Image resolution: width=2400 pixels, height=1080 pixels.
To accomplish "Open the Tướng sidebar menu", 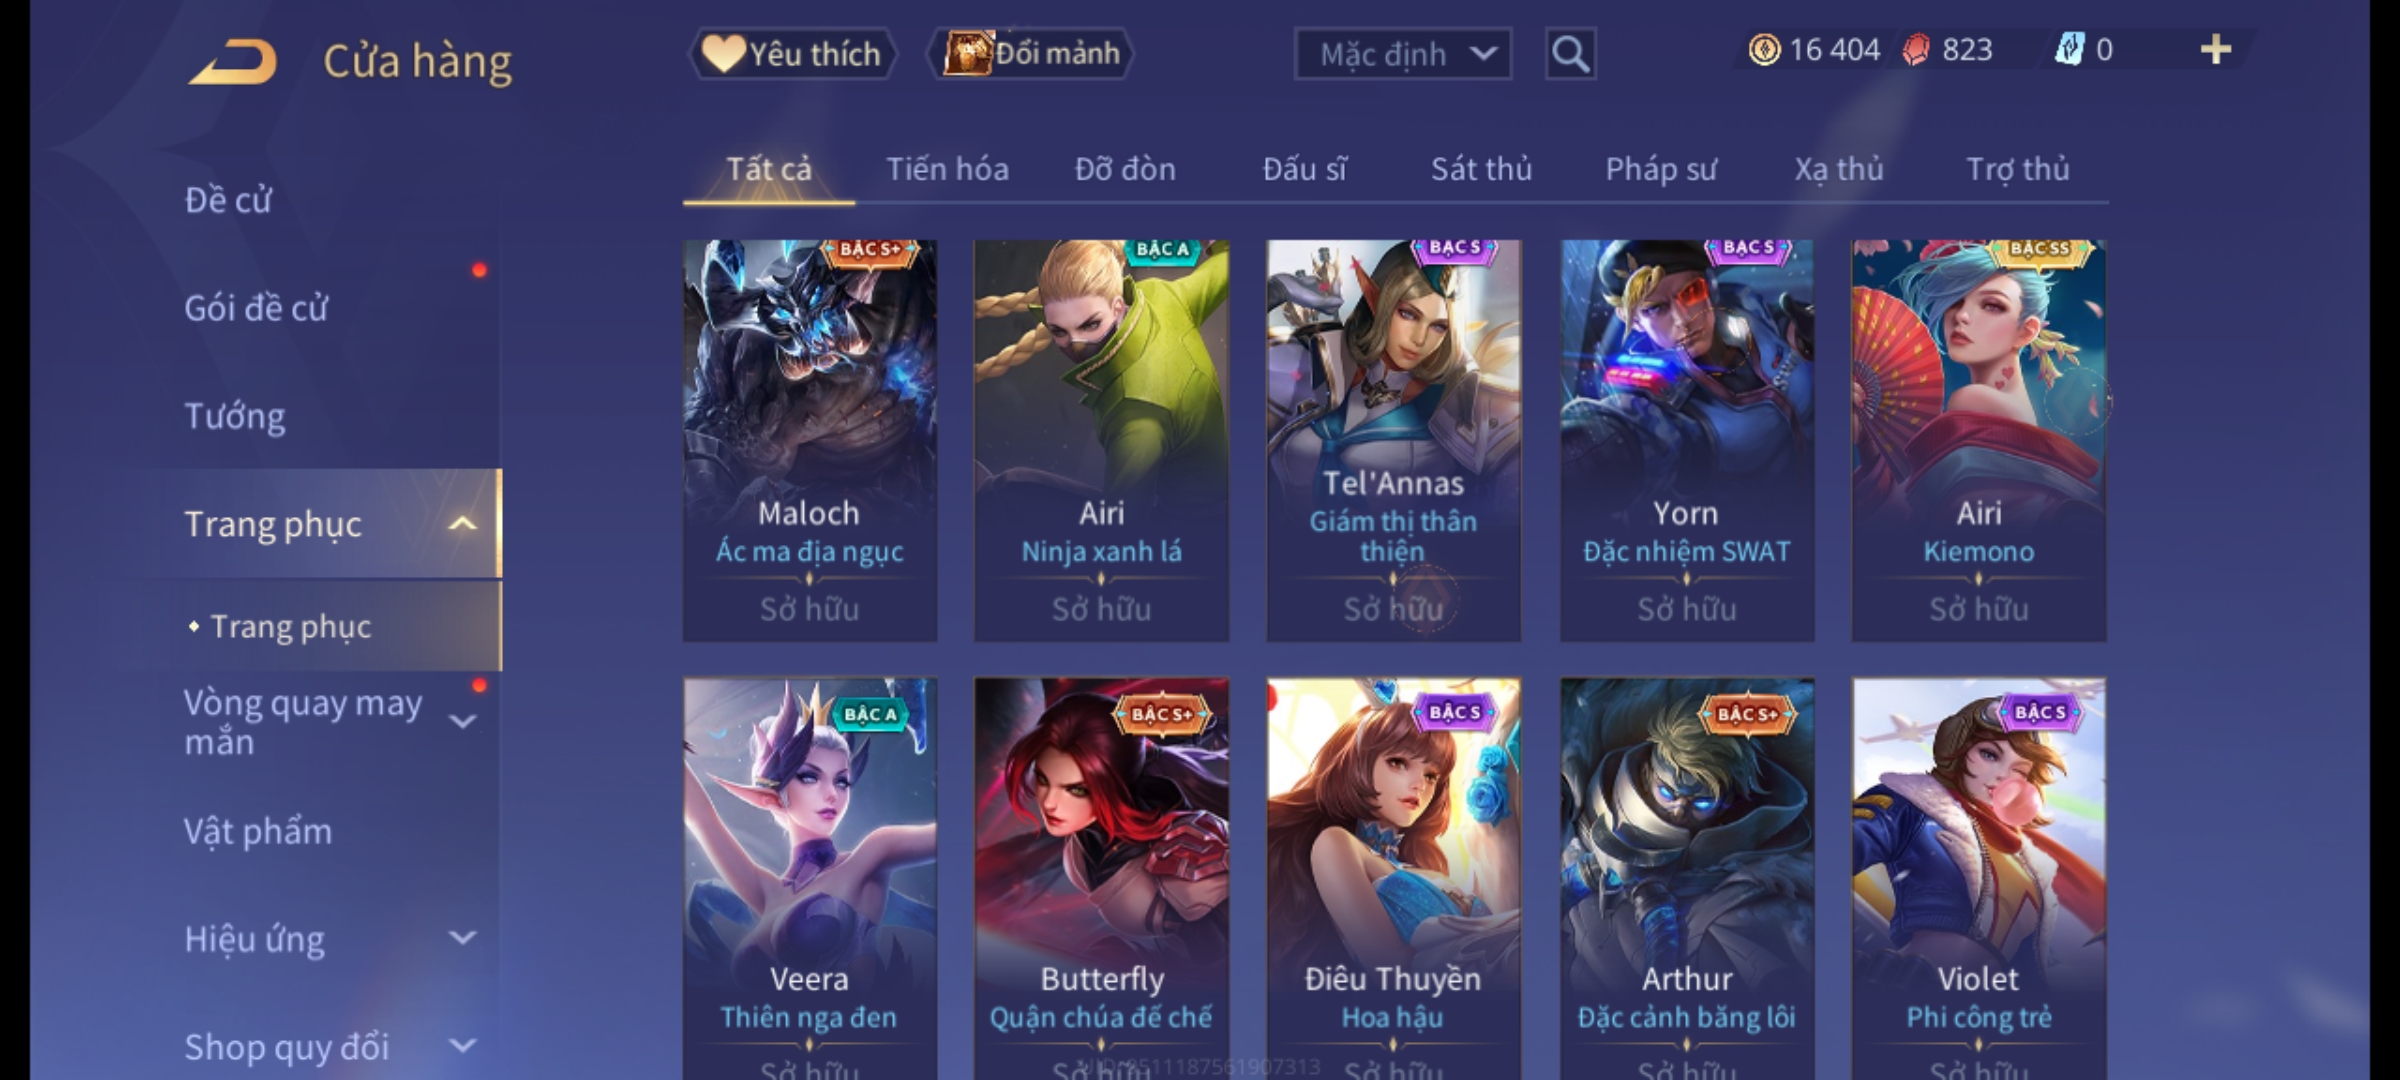I will point(235,416).
